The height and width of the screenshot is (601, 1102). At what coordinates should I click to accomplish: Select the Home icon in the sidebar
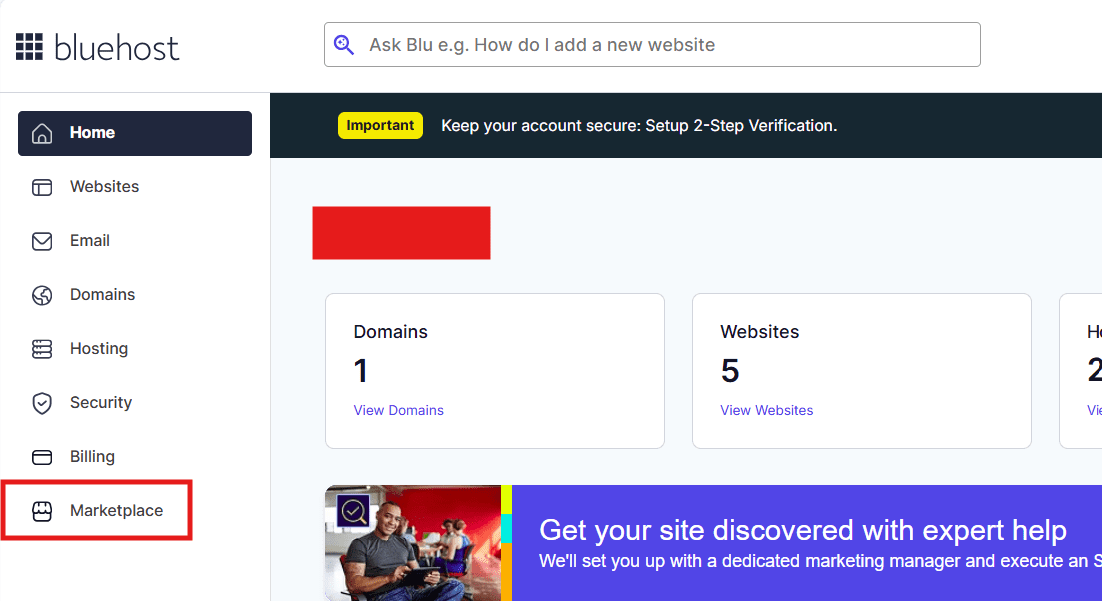(x=42, y=132)
